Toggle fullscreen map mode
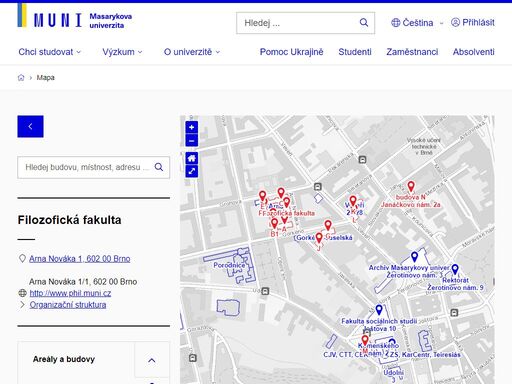The height and width of the screenshot is (384, 512). coord(191,171)
